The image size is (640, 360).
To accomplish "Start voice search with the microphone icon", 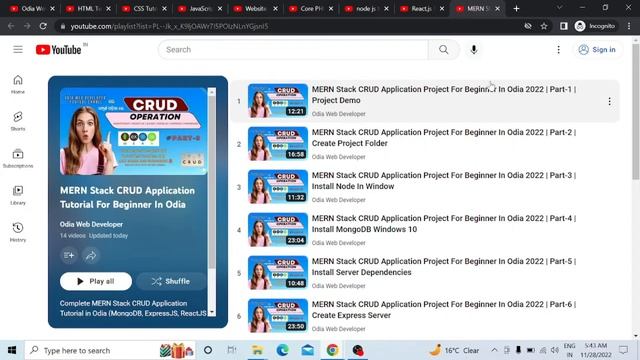I will tap(473, 49).
